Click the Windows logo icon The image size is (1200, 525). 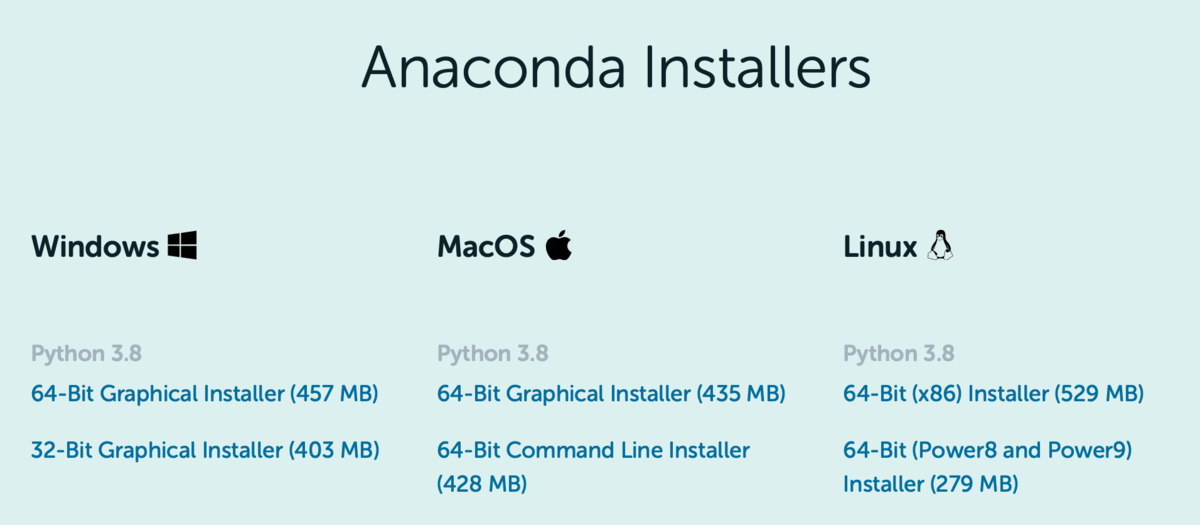pos(182,245)
